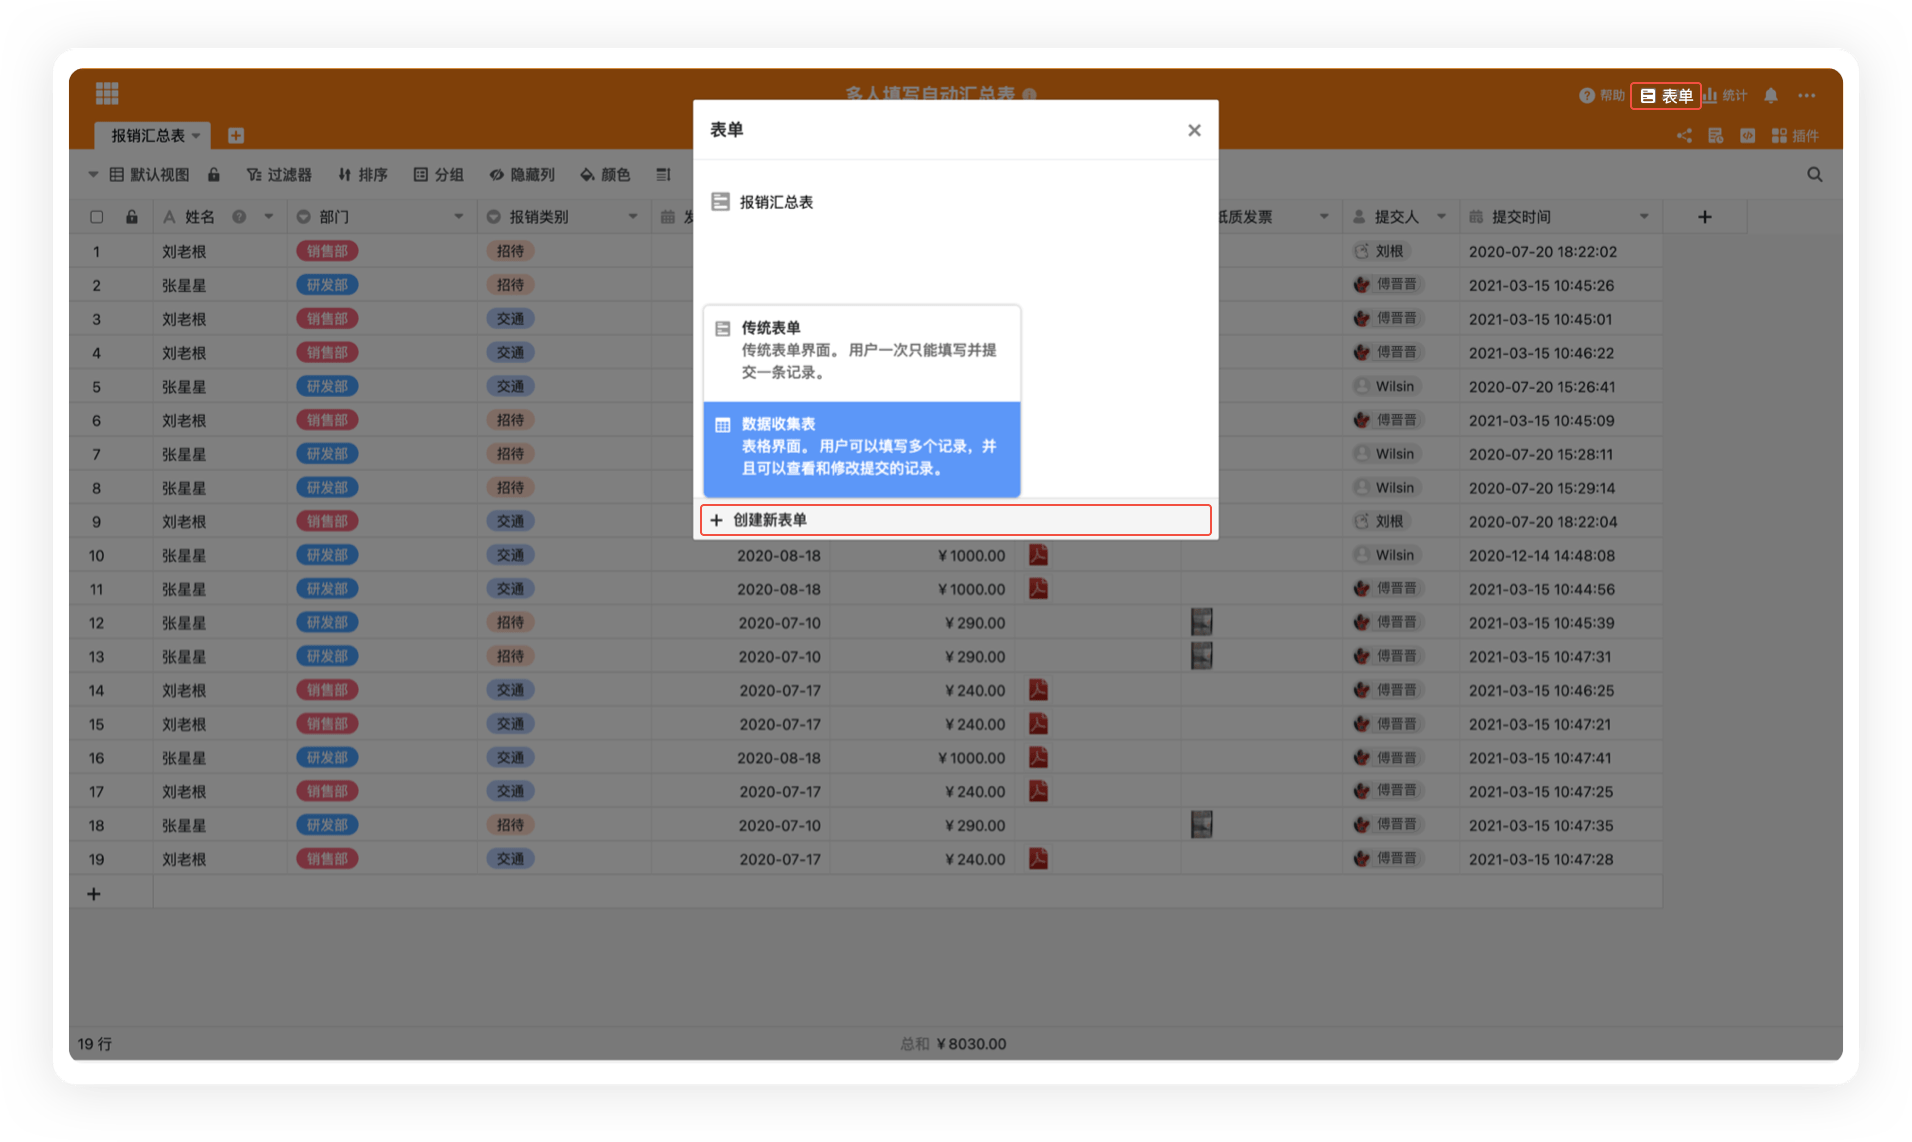This screenshot has height=1142, width=1912.
Task: Open the 插件 plugins panel
Action: click(x=1795, y=136)
